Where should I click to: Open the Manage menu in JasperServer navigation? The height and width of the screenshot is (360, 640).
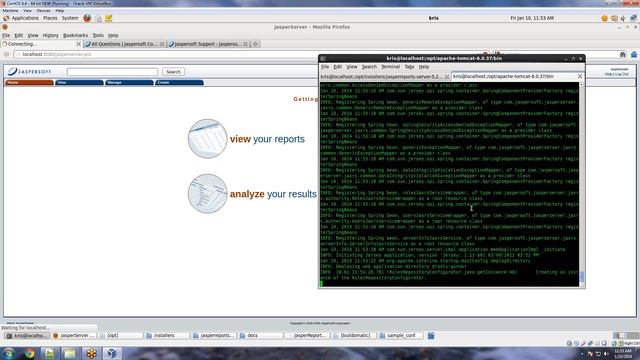click(x=129, y=82)
